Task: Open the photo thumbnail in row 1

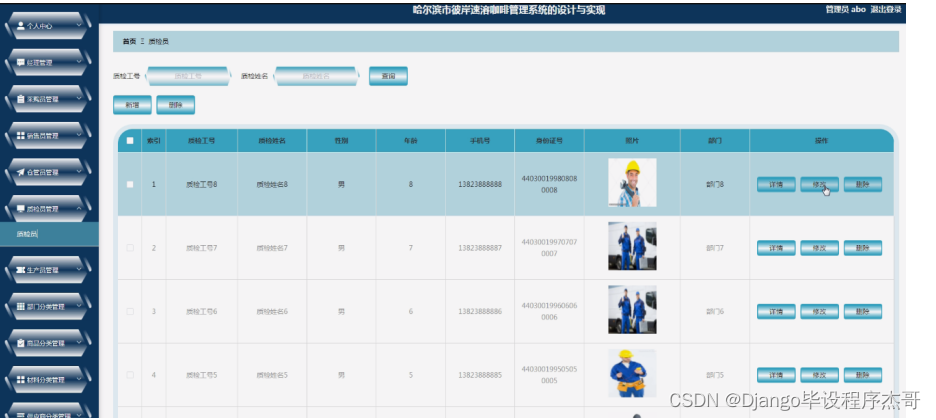Action: [632, 183]
